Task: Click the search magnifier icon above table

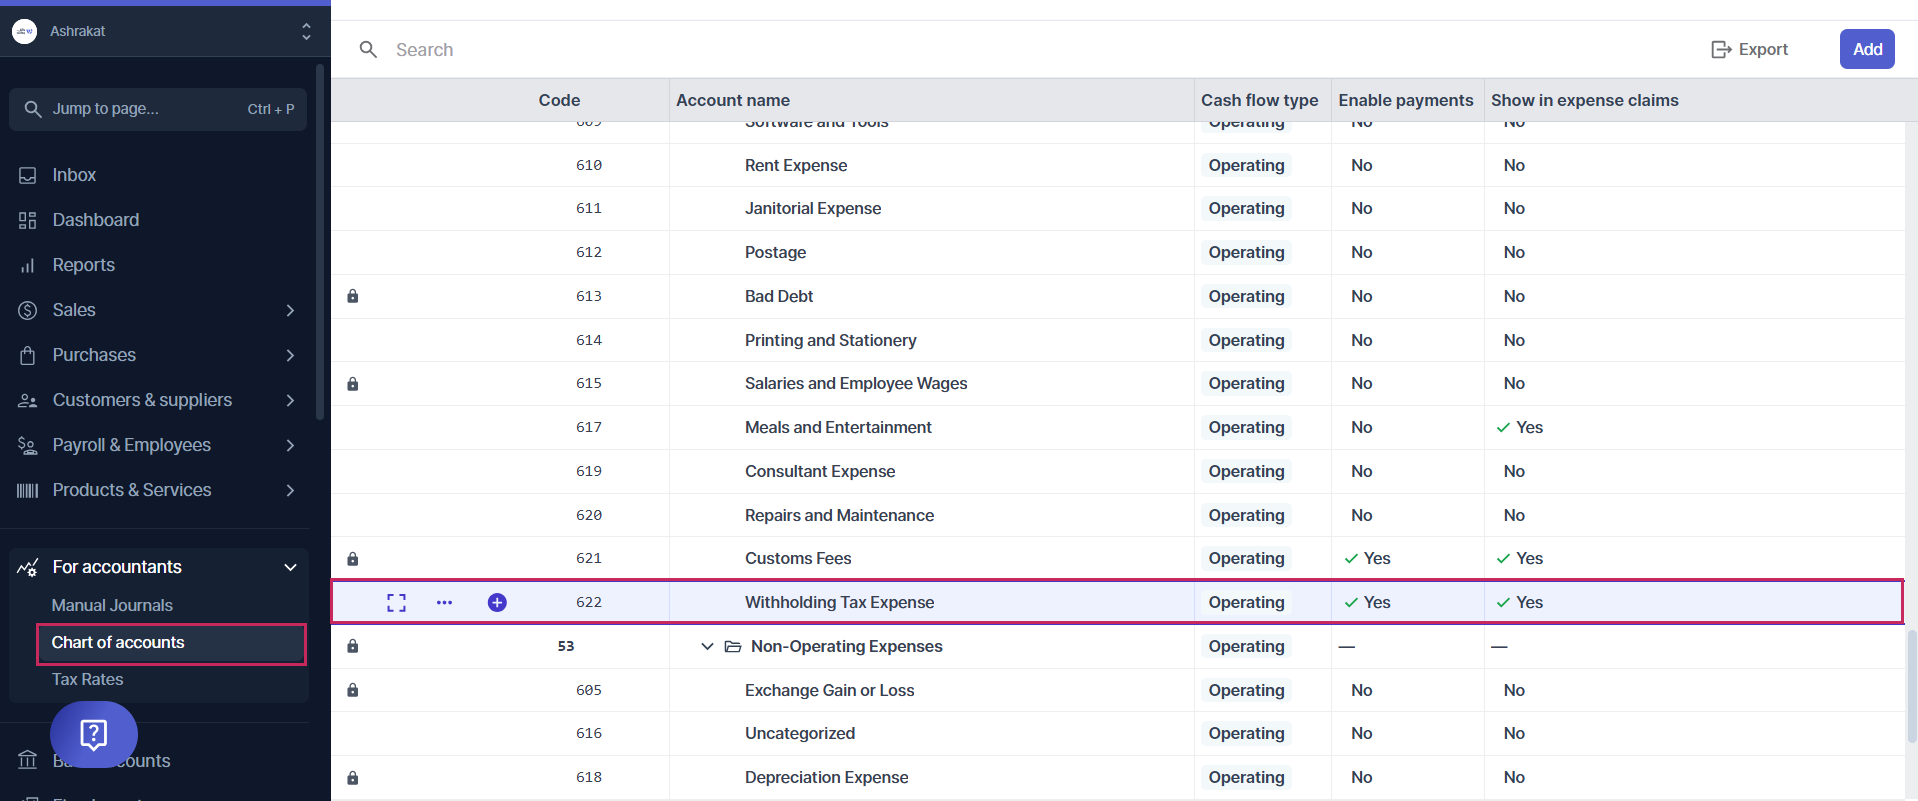Action: [368, 49]
